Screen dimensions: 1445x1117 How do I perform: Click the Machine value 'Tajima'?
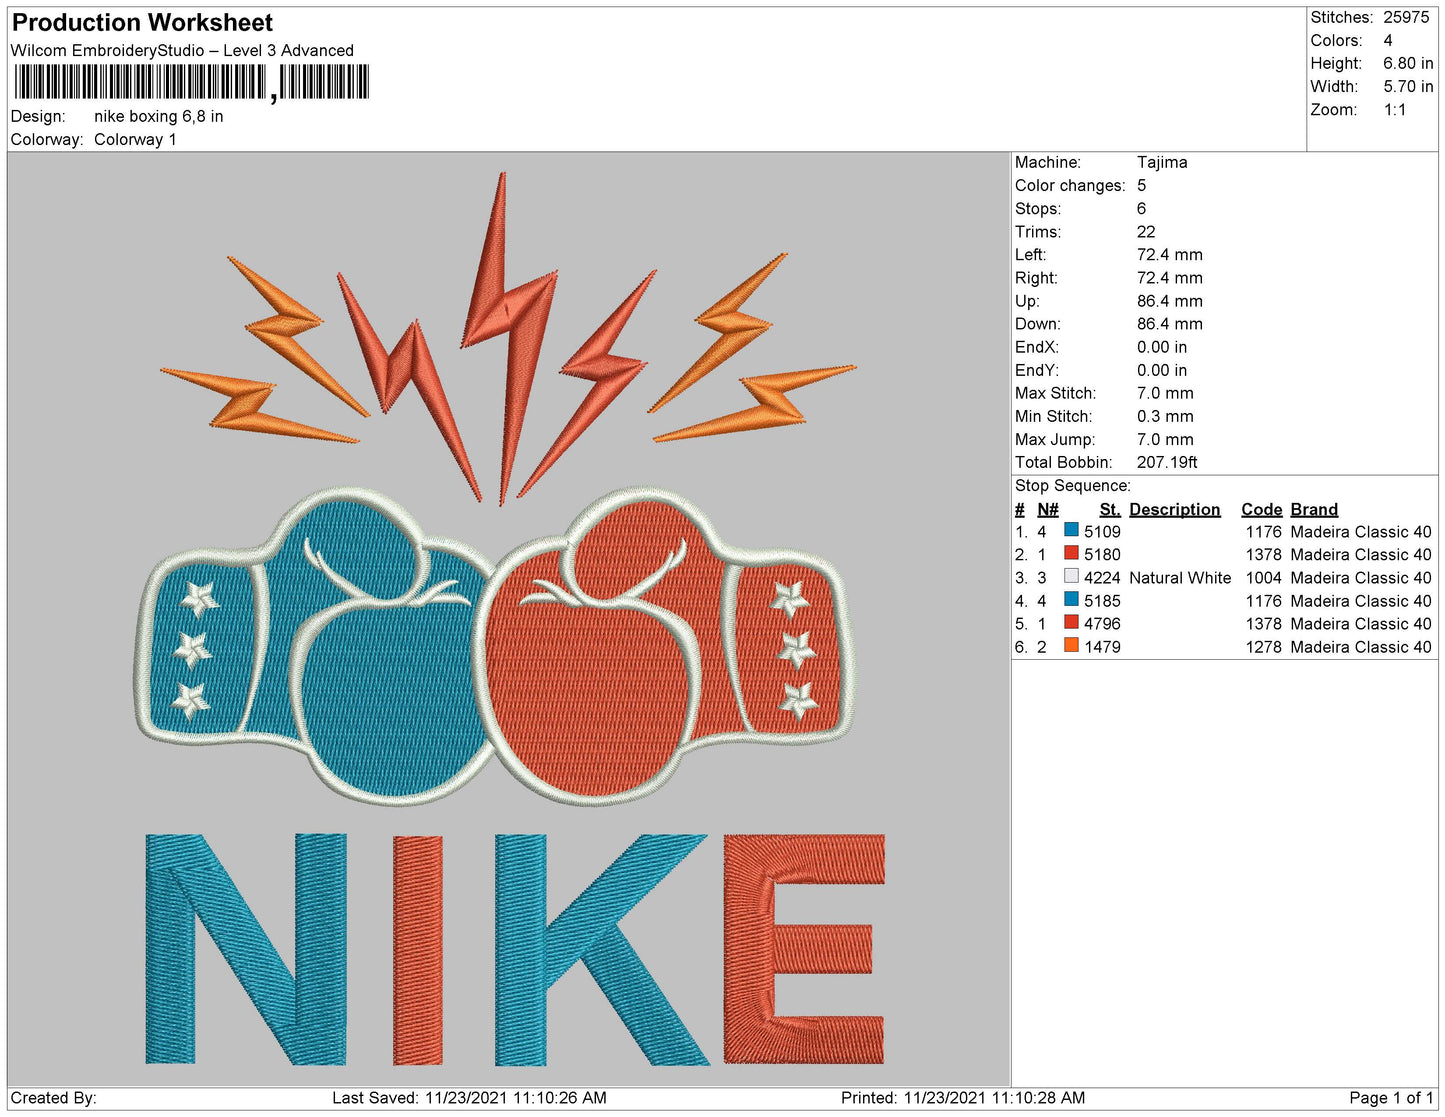coord(1162,162)
